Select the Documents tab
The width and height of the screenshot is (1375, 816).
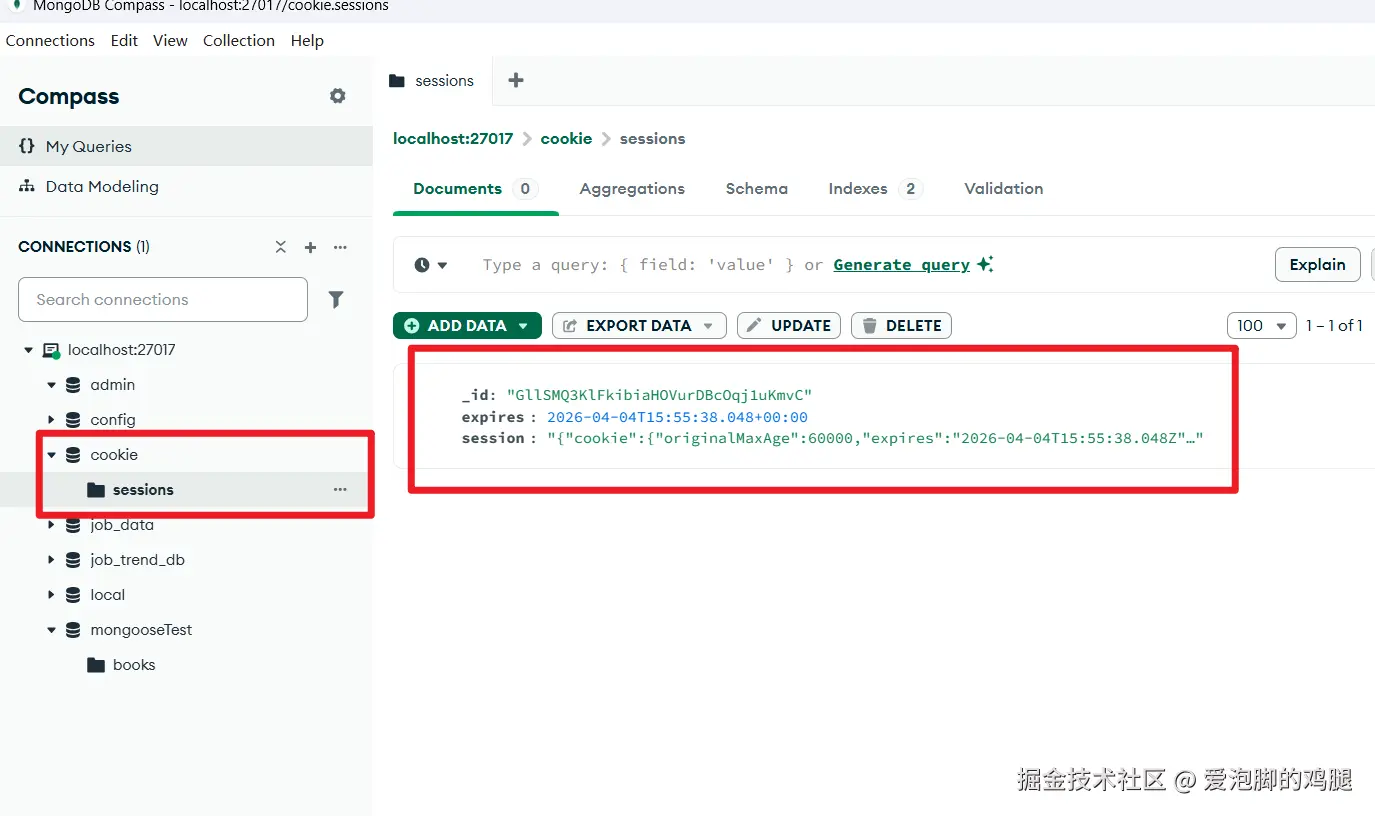coord(475,189)
